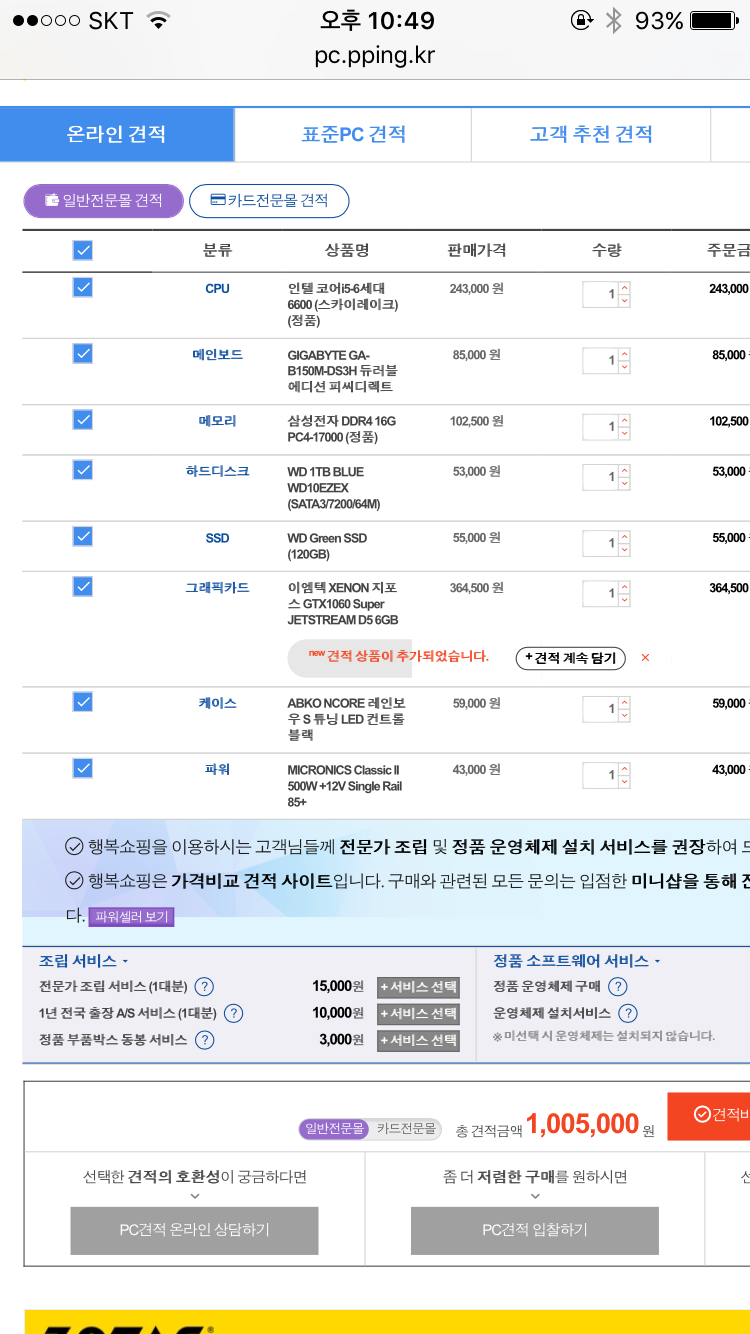Image resolution: width=750 pixels, height=1334 pixels.
Task: Click the 케이스 quantity stepper
Action: point(625,709)
